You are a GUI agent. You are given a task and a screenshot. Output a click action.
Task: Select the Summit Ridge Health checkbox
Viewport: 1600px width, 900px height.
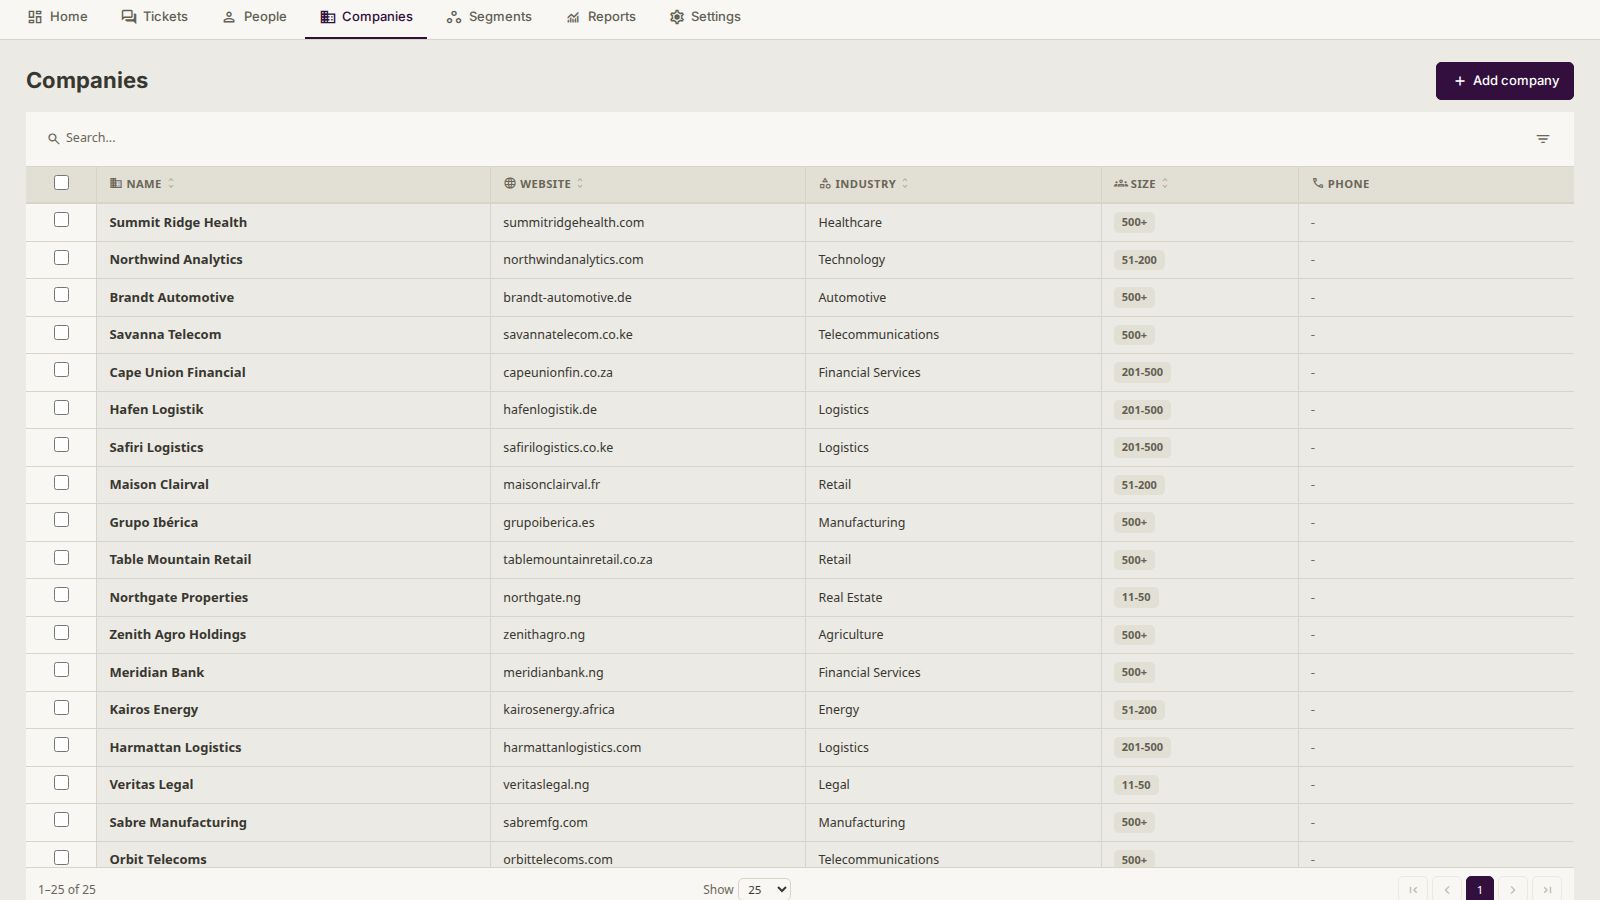[62, 220]
